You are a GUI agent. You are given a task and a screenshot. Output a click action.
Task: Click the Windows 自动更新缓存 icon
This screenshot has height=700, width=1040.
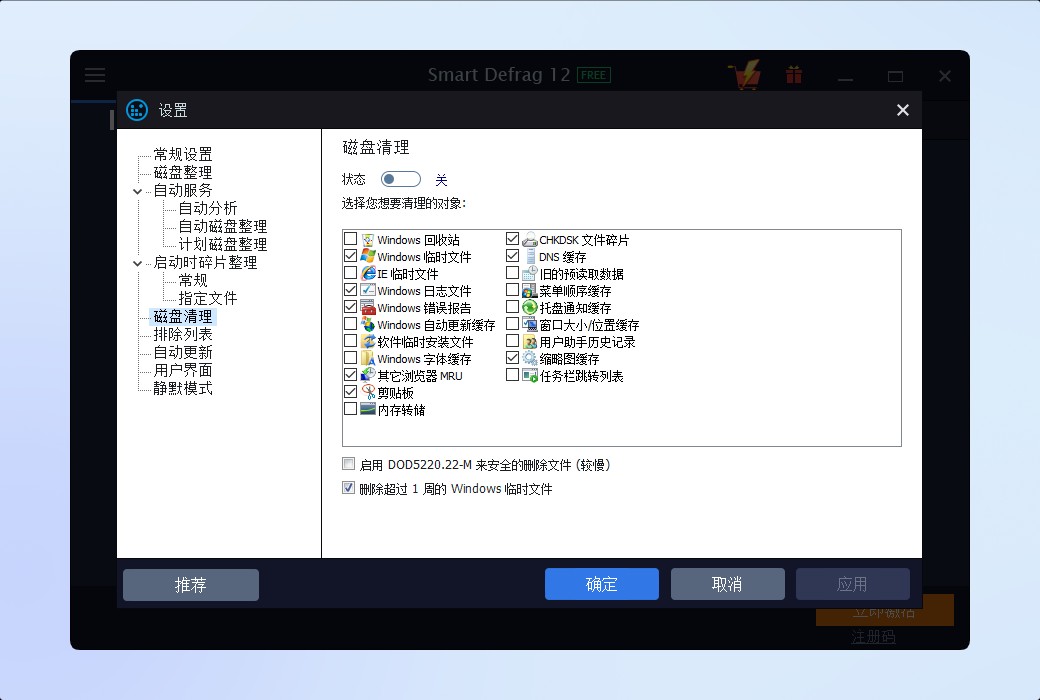(x=368, y=325)
